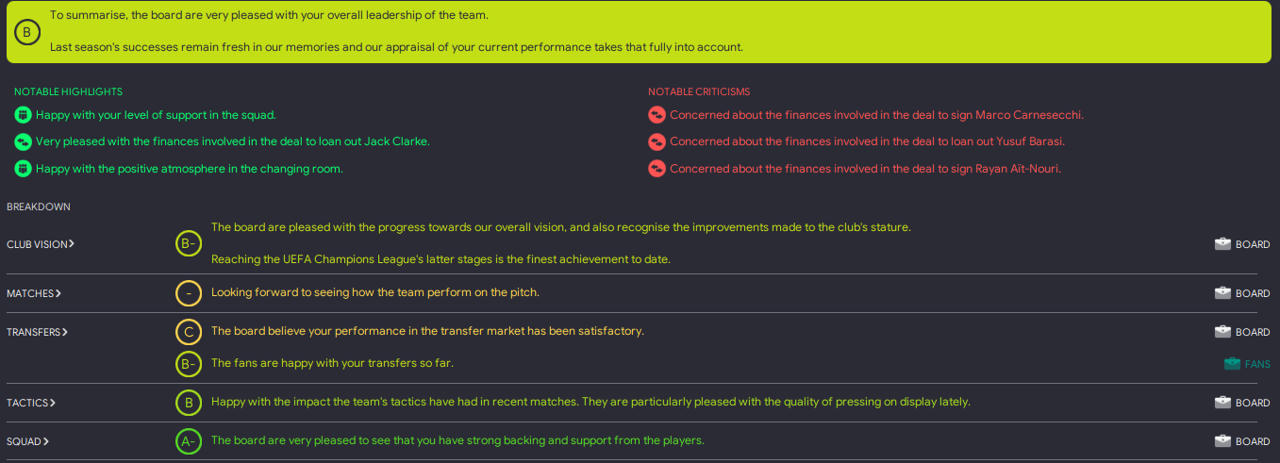Image resolution: width=1280 pixels, height=463 pixels.
Task: Click the board Transfers C grade badge
Action: [188, 331]
